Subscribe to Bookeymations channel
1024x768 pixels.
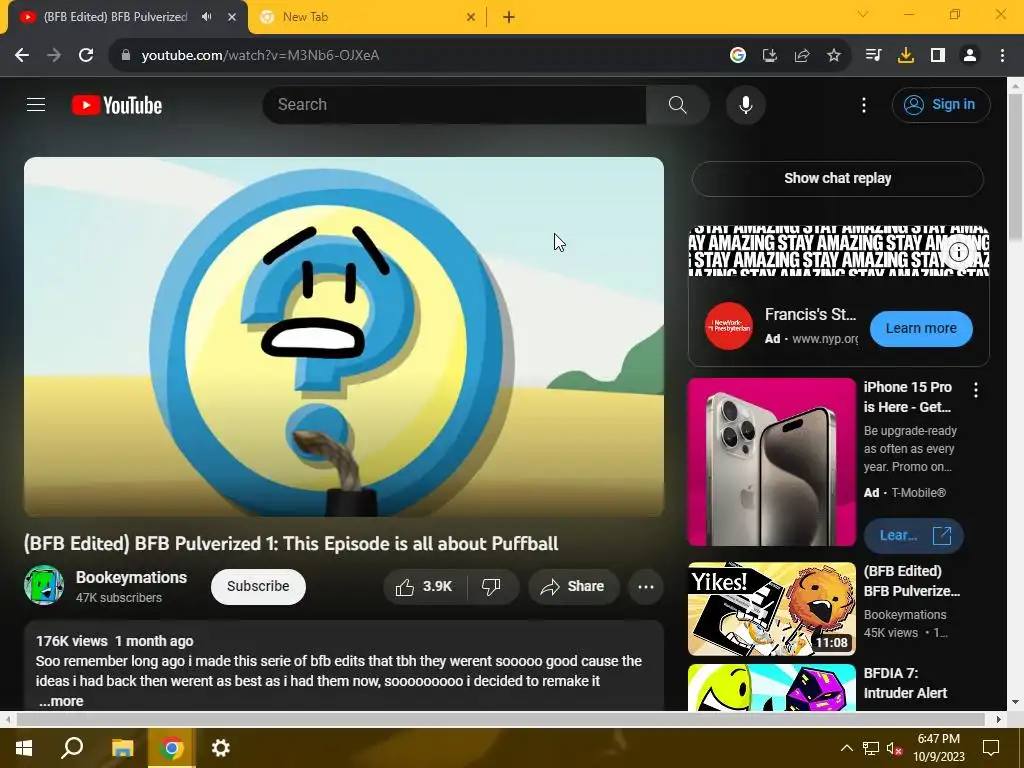tap(258, 586)
